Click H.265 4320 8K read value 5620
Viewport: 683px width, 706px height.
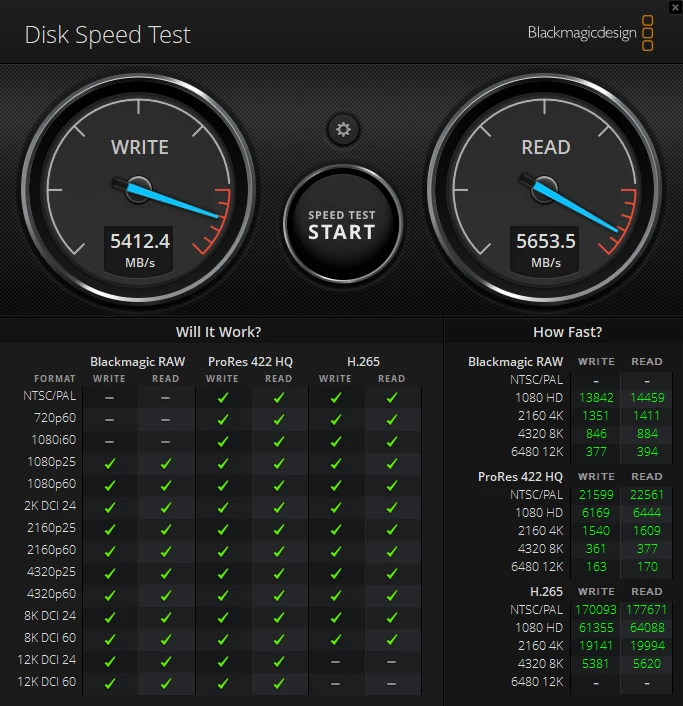point(647,664)
